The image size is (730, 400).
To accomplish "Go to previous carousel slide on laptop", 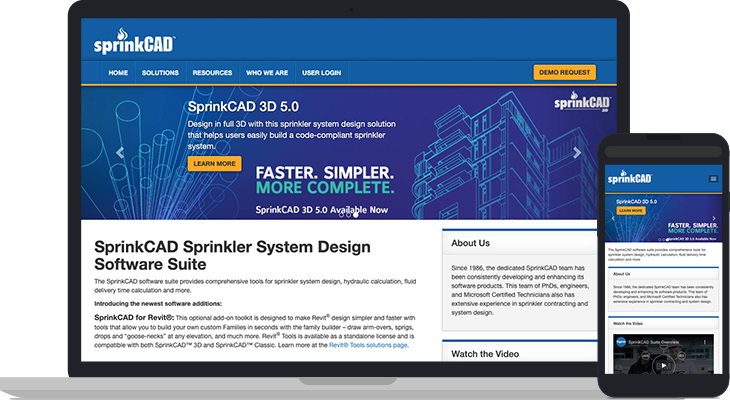I will pos(120,152).
